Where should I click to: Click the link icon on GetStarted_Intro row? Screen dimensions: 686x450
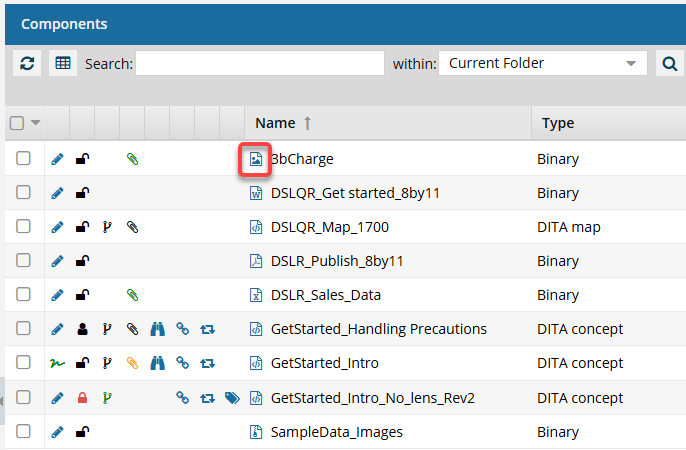click(182, 363)
